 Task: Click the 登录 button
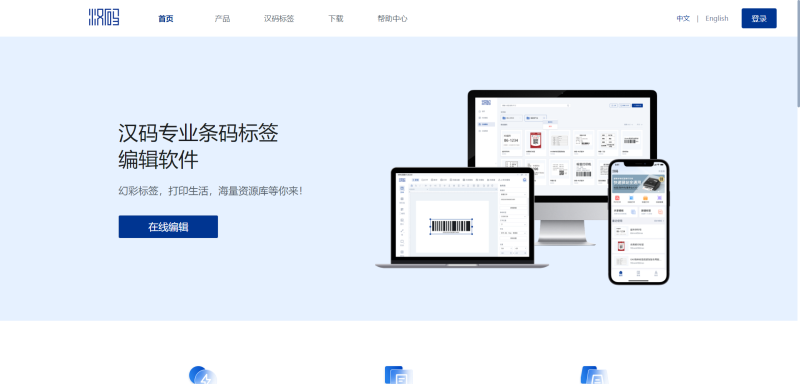tap(759, 18)
